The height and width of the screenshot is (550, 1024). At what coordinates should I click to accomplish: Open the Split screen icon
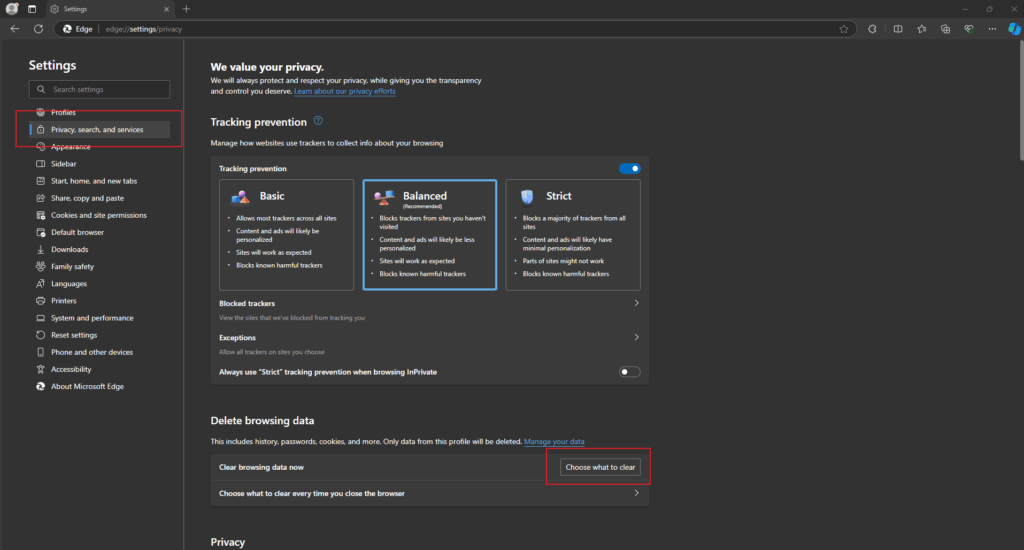pyautogui.click(x=897, y=29)
